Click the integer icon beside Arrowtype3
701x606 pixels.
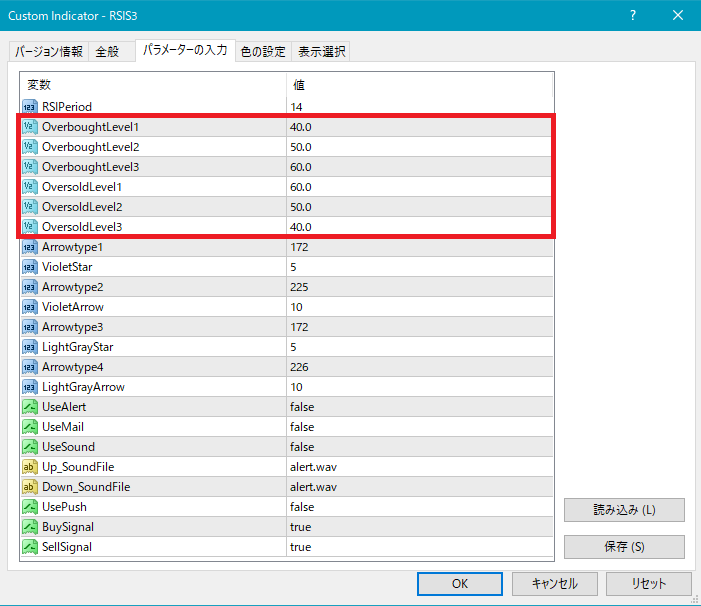click(30, 327)
